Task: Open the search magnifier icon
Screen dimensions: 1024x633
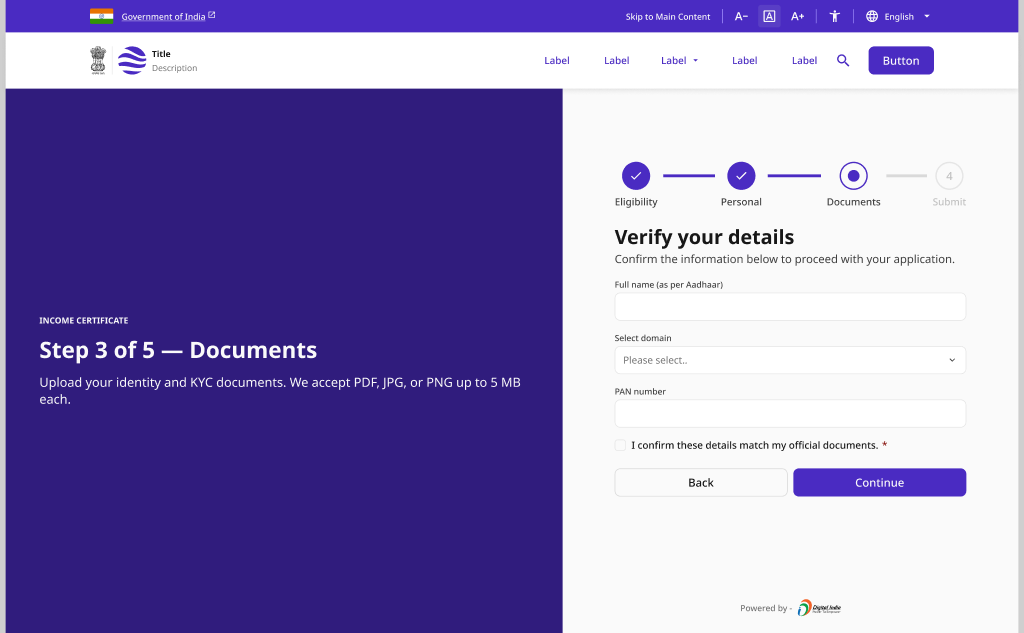Action: [x=842, y=61]
